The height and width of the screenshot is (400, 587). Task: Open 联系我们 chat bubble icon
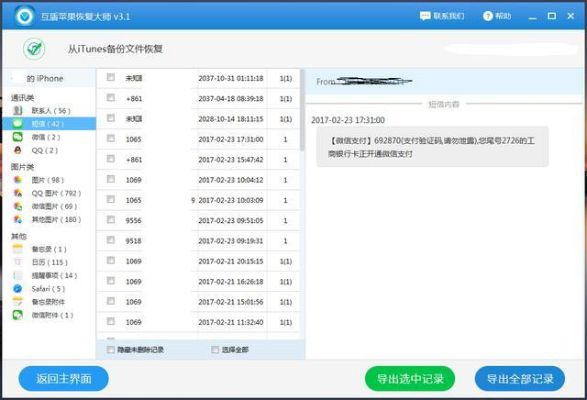[425, 16]
